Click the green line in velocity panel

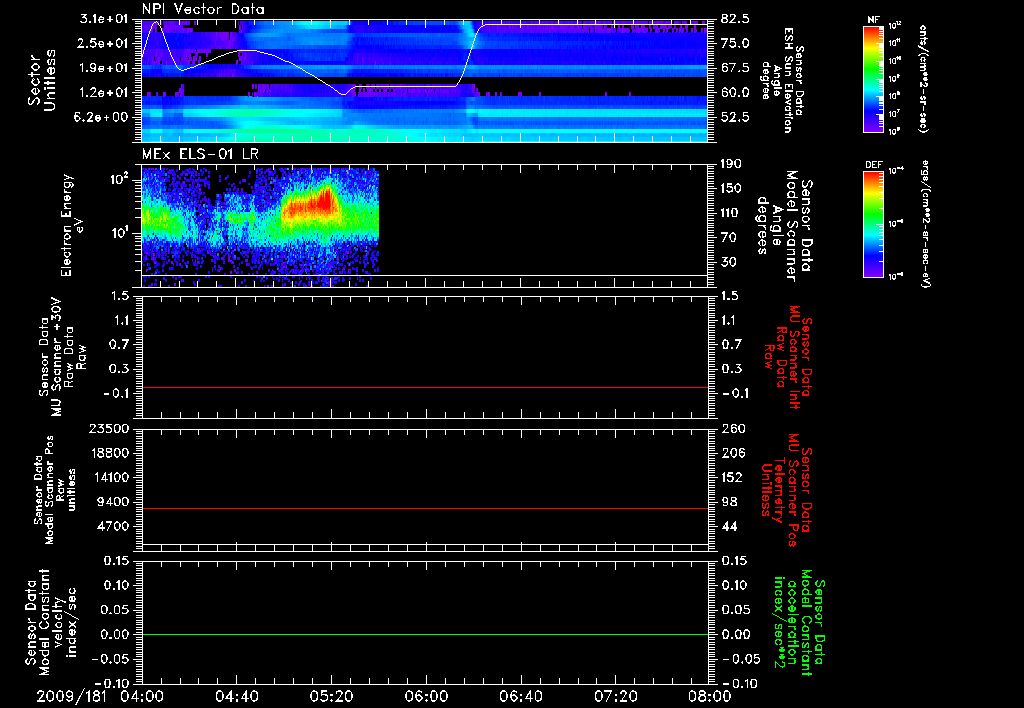click(x=424, y=634)
